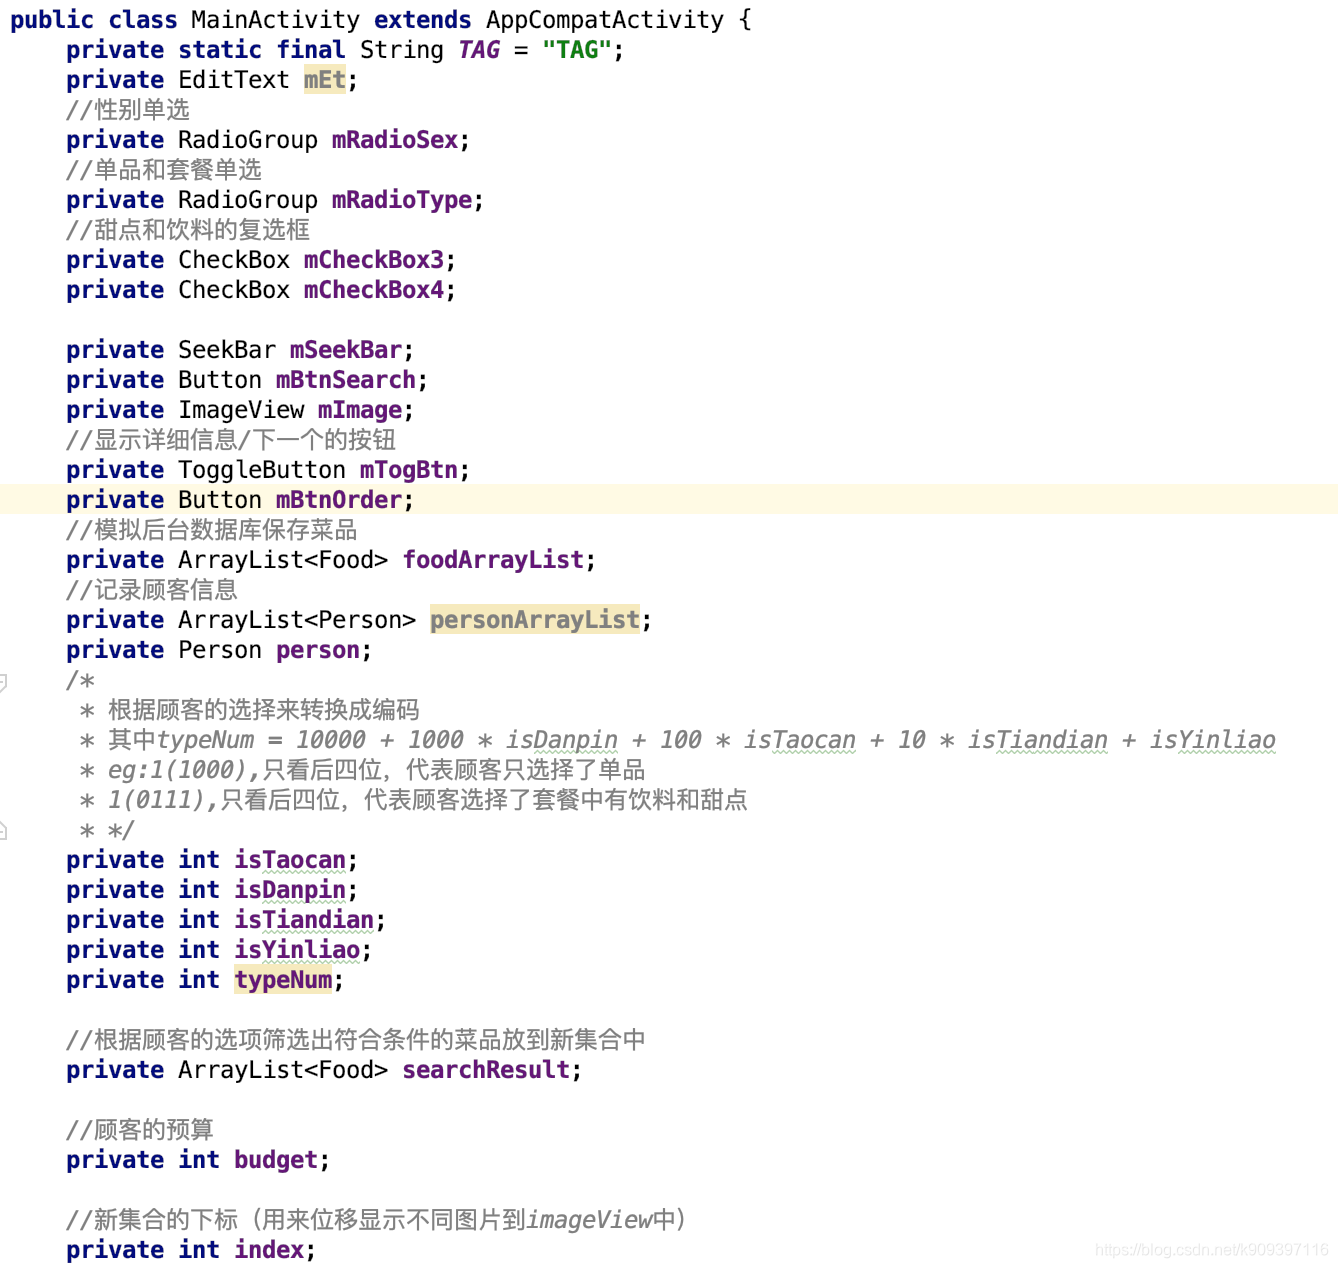Click the mTogBtn field name
The width and height of the screenshot is (1338, 1268).
click(409, 470)
